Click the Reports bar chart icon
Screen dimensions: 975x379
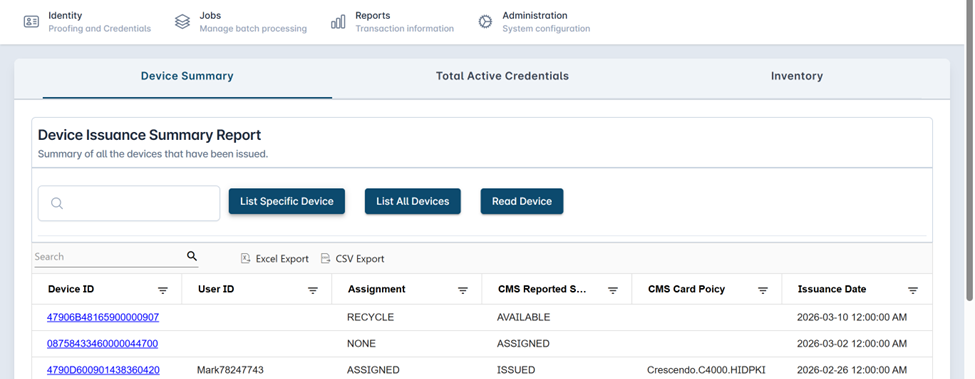click(x=338, y=22)
